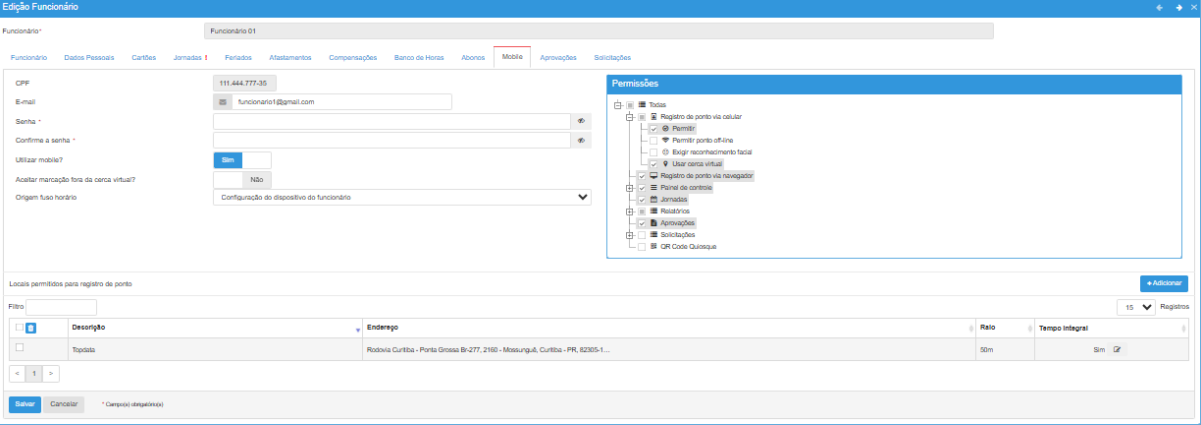Click sort icon on Endereço column
Screen dimensions: 1201x425
[972, 329]
